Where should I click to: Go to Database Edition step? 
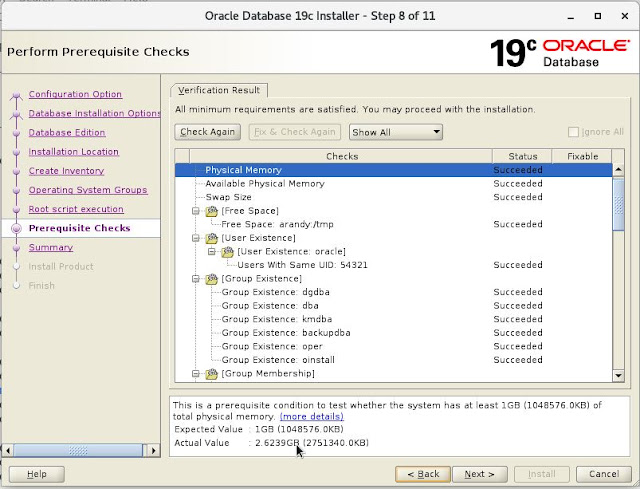pos(67,133)
